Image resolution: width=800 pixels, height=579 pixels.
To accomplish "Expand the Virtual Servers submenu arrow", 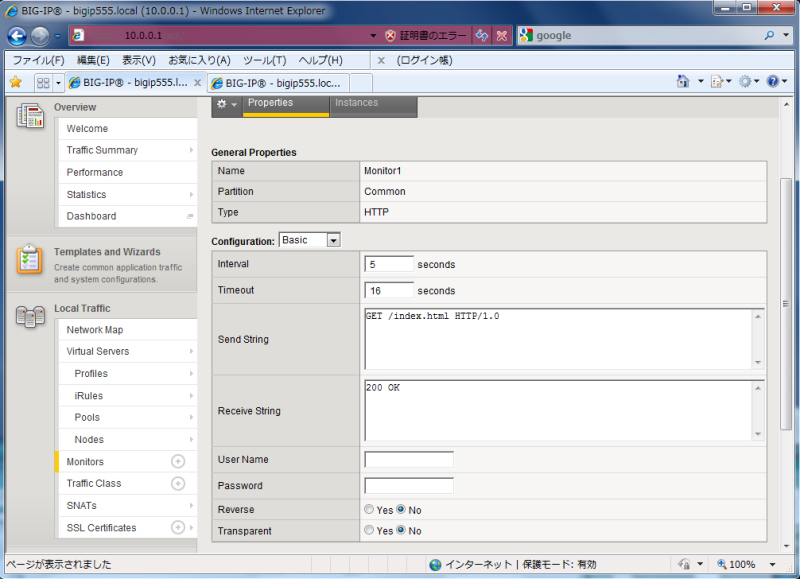I will pos(190,352).
